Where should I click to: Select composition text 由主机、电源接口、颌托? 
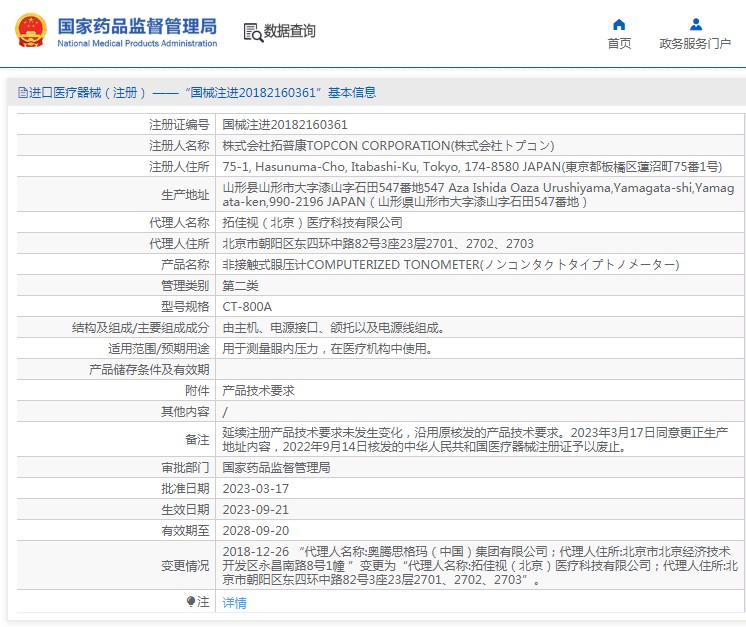pos(334,328)
